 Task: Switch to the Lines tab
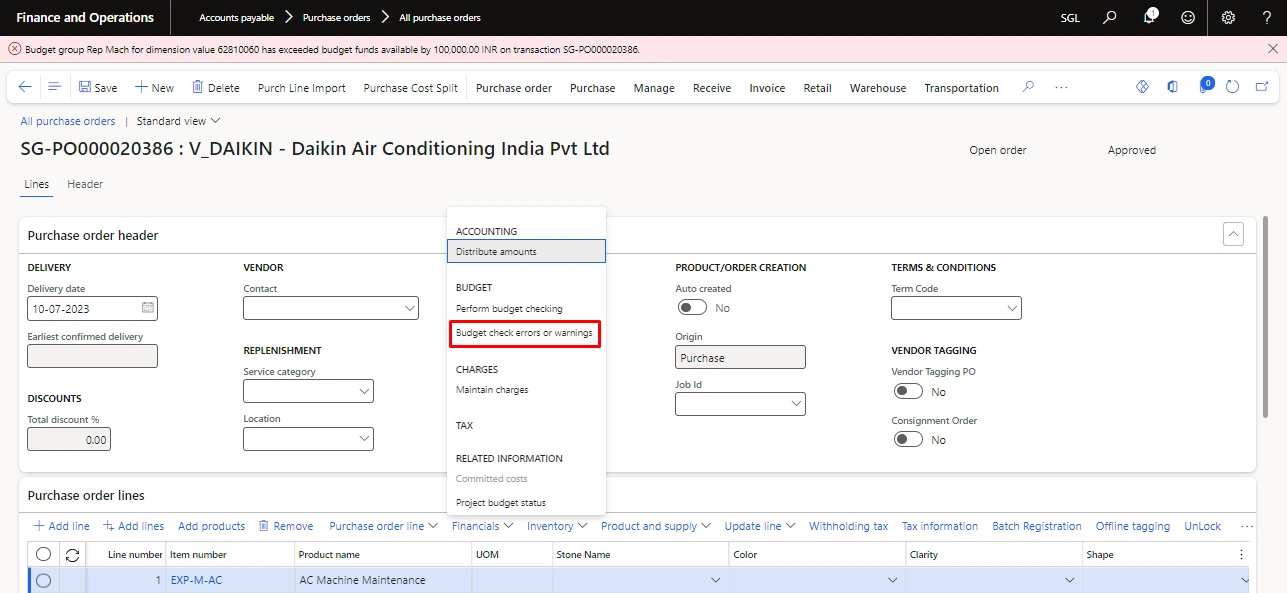[37, 184]
